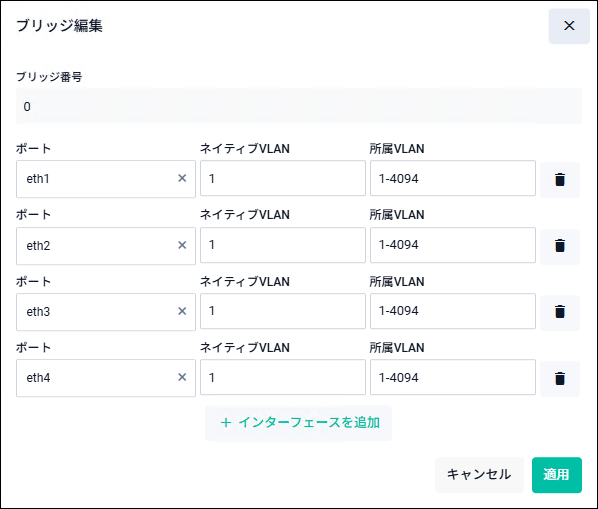The height and width of the screenshot is (509, 598).
Task: Delete the eth1 port row with trash icon
Action: coord(559,180)
